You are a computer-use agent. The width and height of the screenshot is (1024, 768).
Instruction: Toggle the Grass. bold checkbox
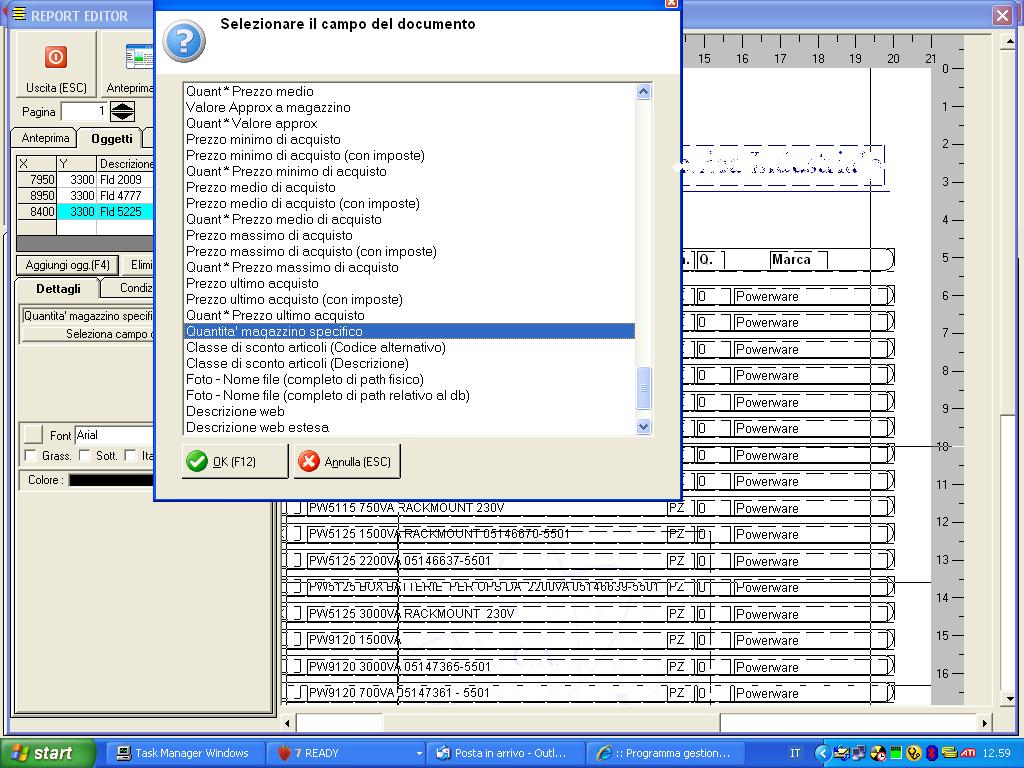(30, 455)
